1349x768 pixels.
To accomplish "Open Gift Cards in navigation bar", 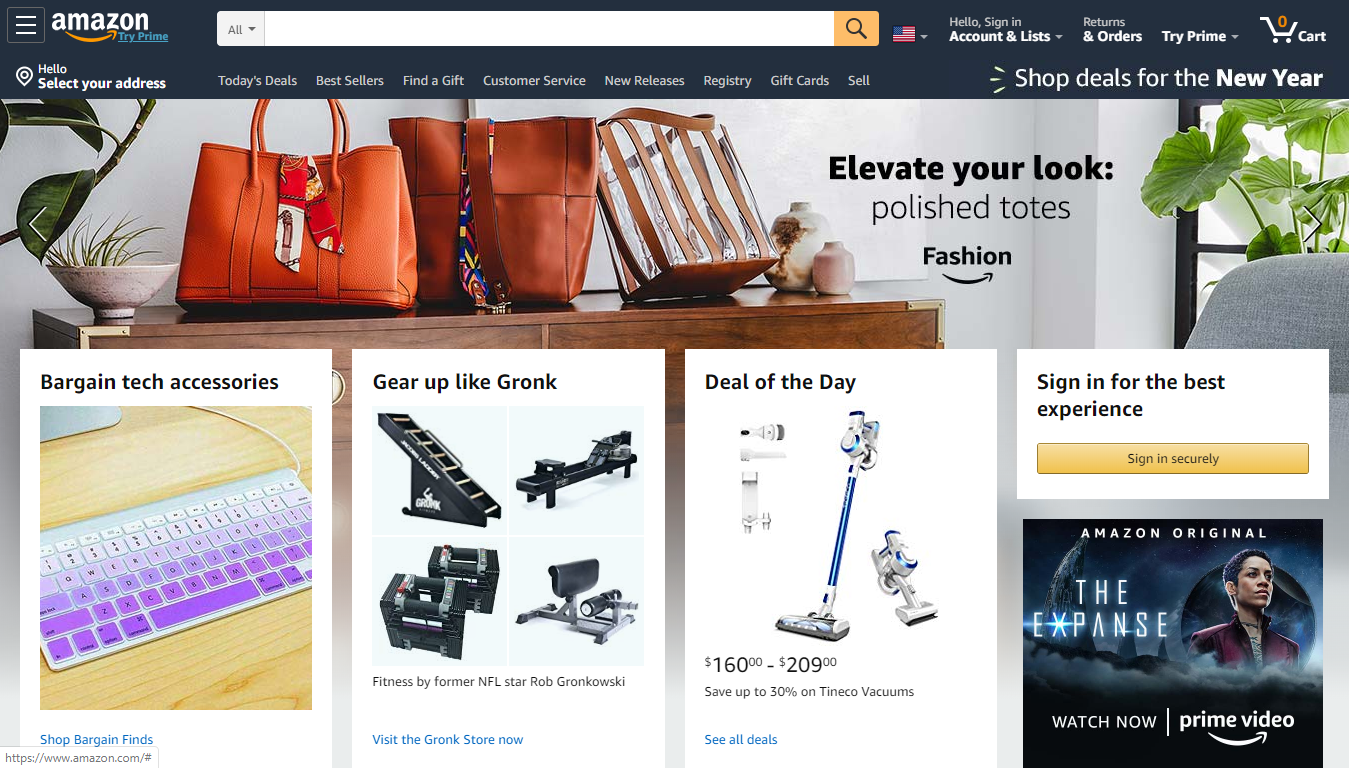I will point(799,81).
